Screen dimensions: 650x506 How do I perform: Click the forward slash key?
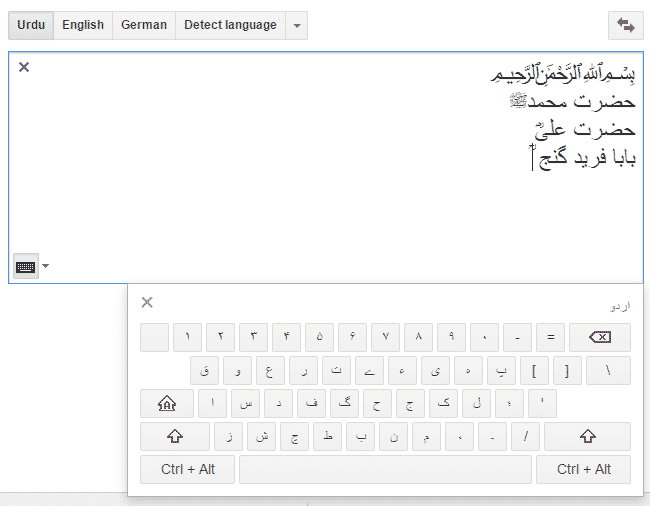pos(525,436)
